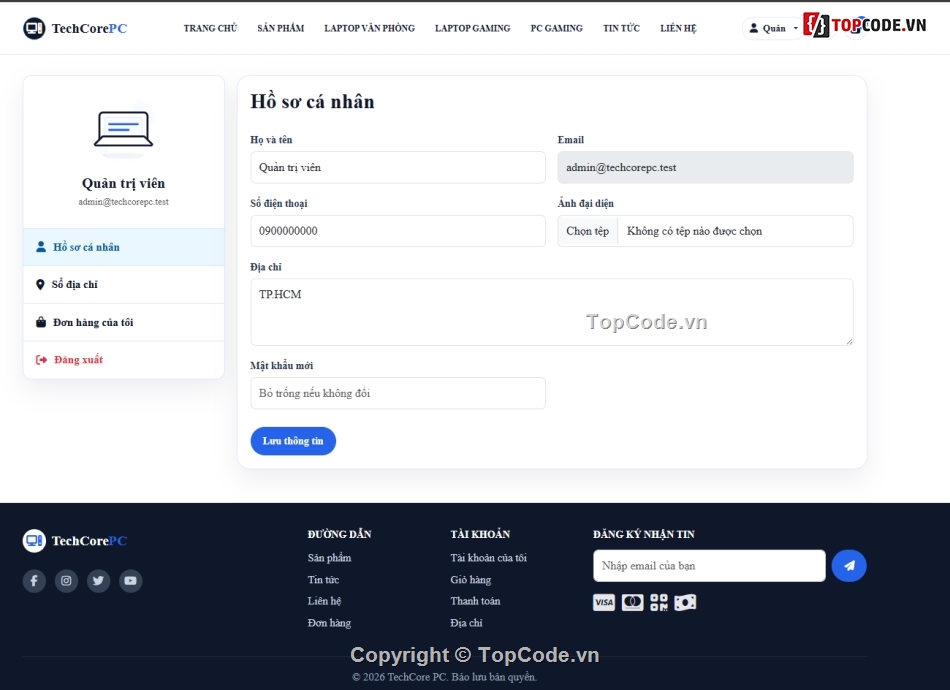The height and width of the screenshot is (690, 950).
Task: Open footer link Liên hệ
Action: coord(324,601)
